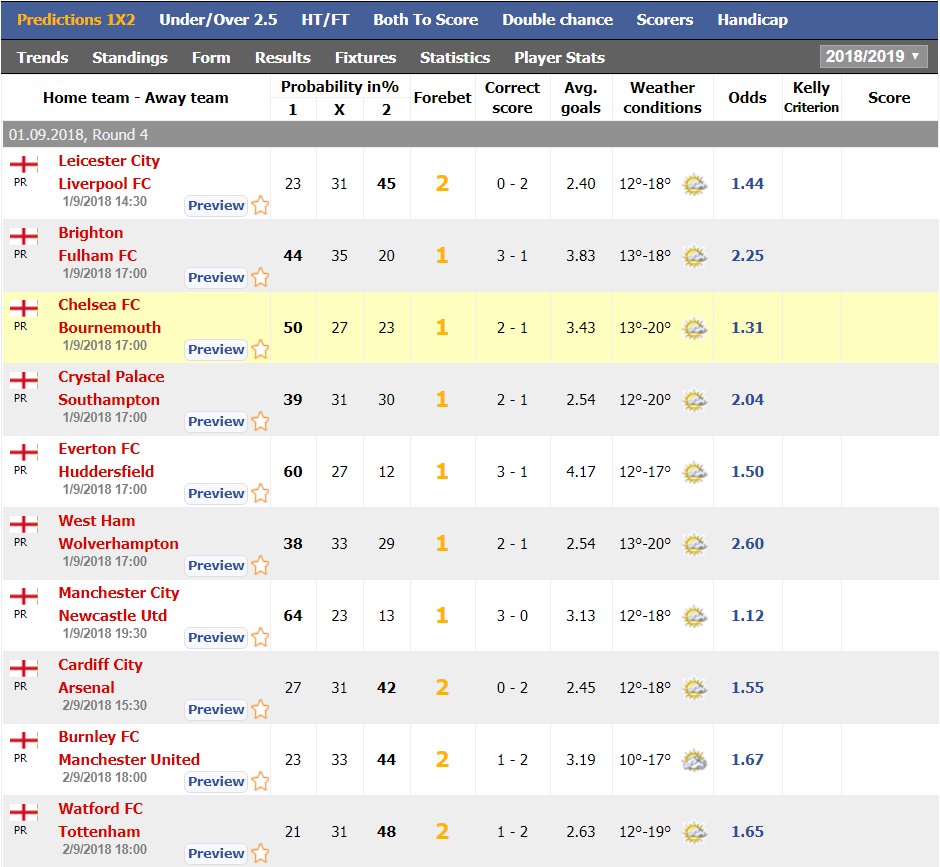Open the Both To Score tab
The image size is (940, 867).
[426, 20]
